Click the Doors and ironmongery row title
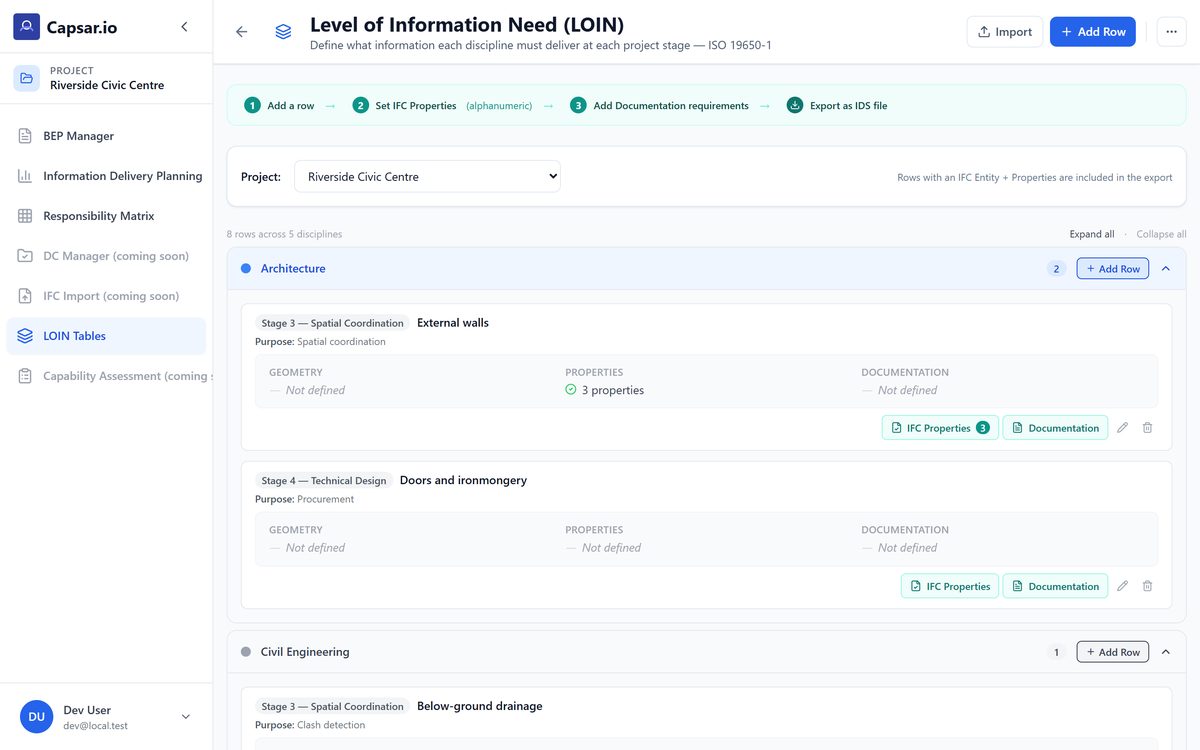The width and height of the screenshot is (1200, 750). [463, 480]
